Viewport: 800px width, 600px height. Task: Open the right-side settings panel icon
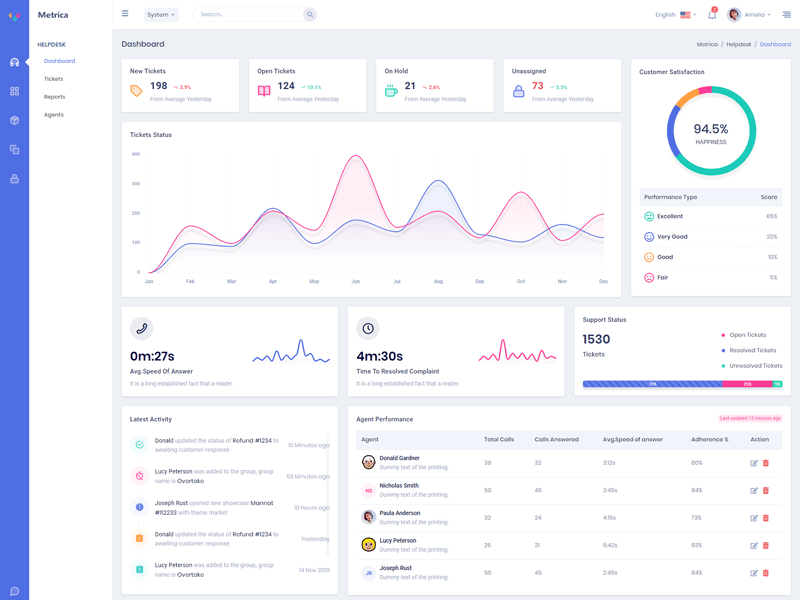pos(787,15)
